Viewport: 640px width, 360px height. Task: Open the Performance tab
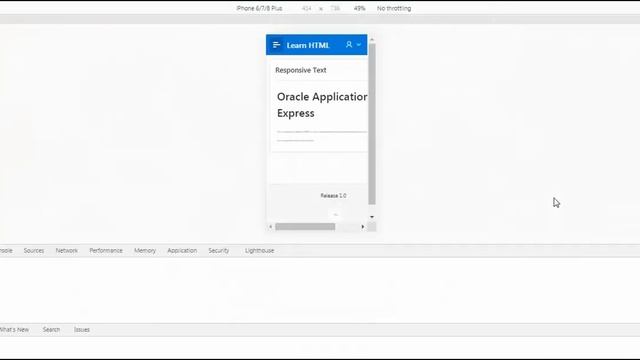tap(106, 251)
